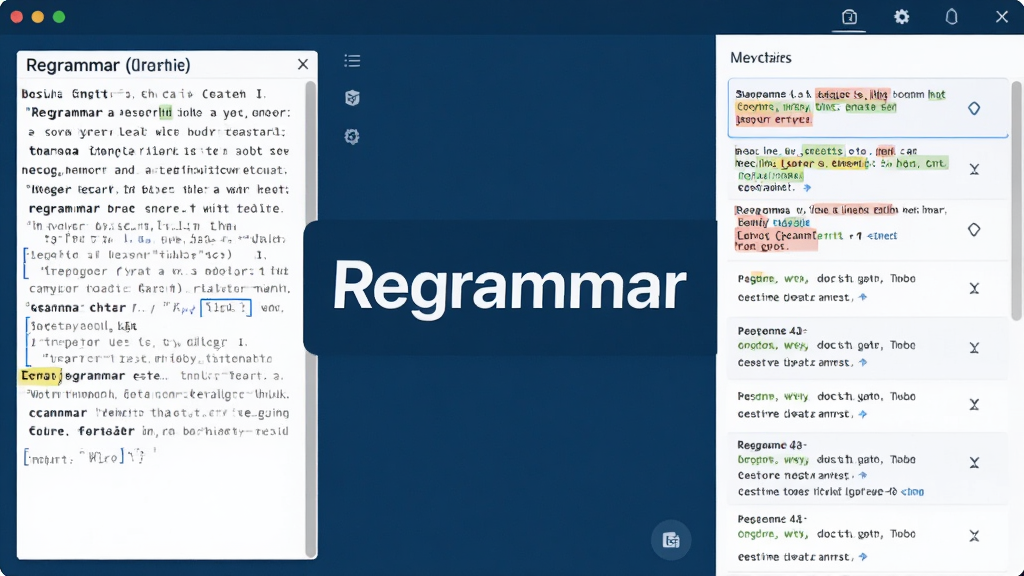Viewport: 1024px width, 576px height.
Task: Close the Regrammar (0rarhie) document panel
Action: 302,64
